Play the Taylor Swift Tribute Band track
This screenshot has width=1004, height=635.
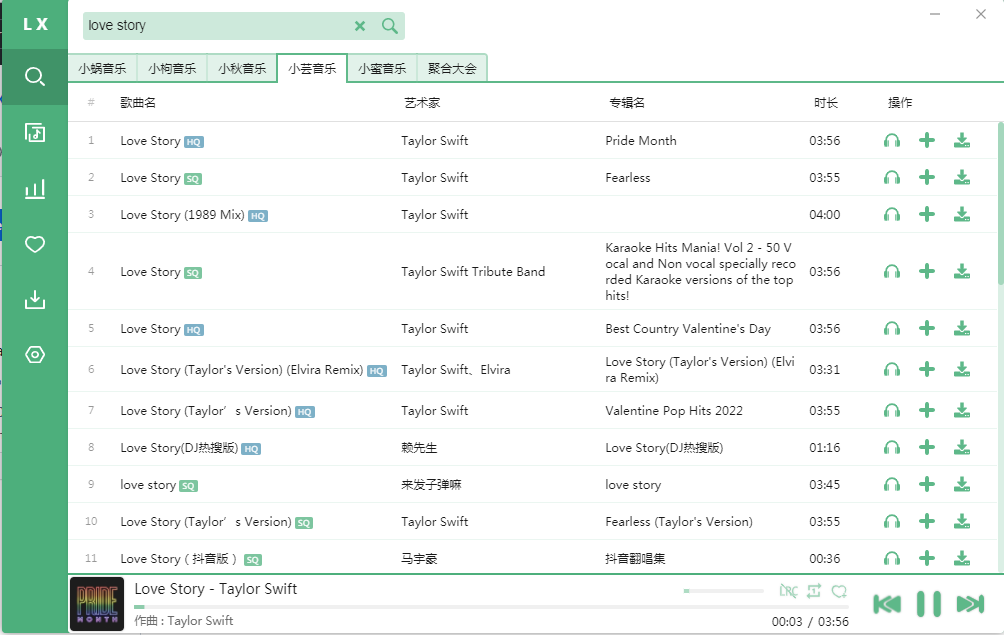(x=891, y=271)
